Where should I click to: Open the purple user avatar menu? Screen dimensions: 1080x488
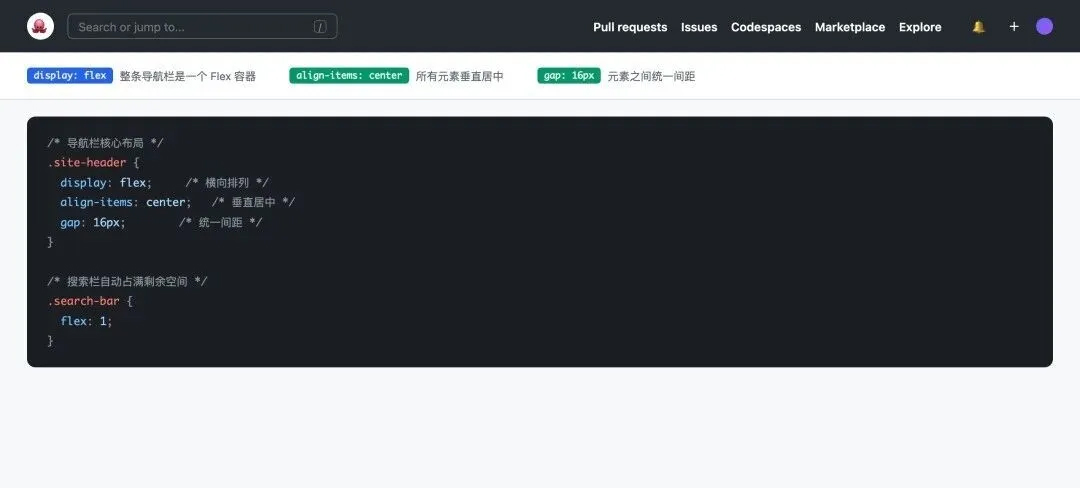[x=1044, y=27]
